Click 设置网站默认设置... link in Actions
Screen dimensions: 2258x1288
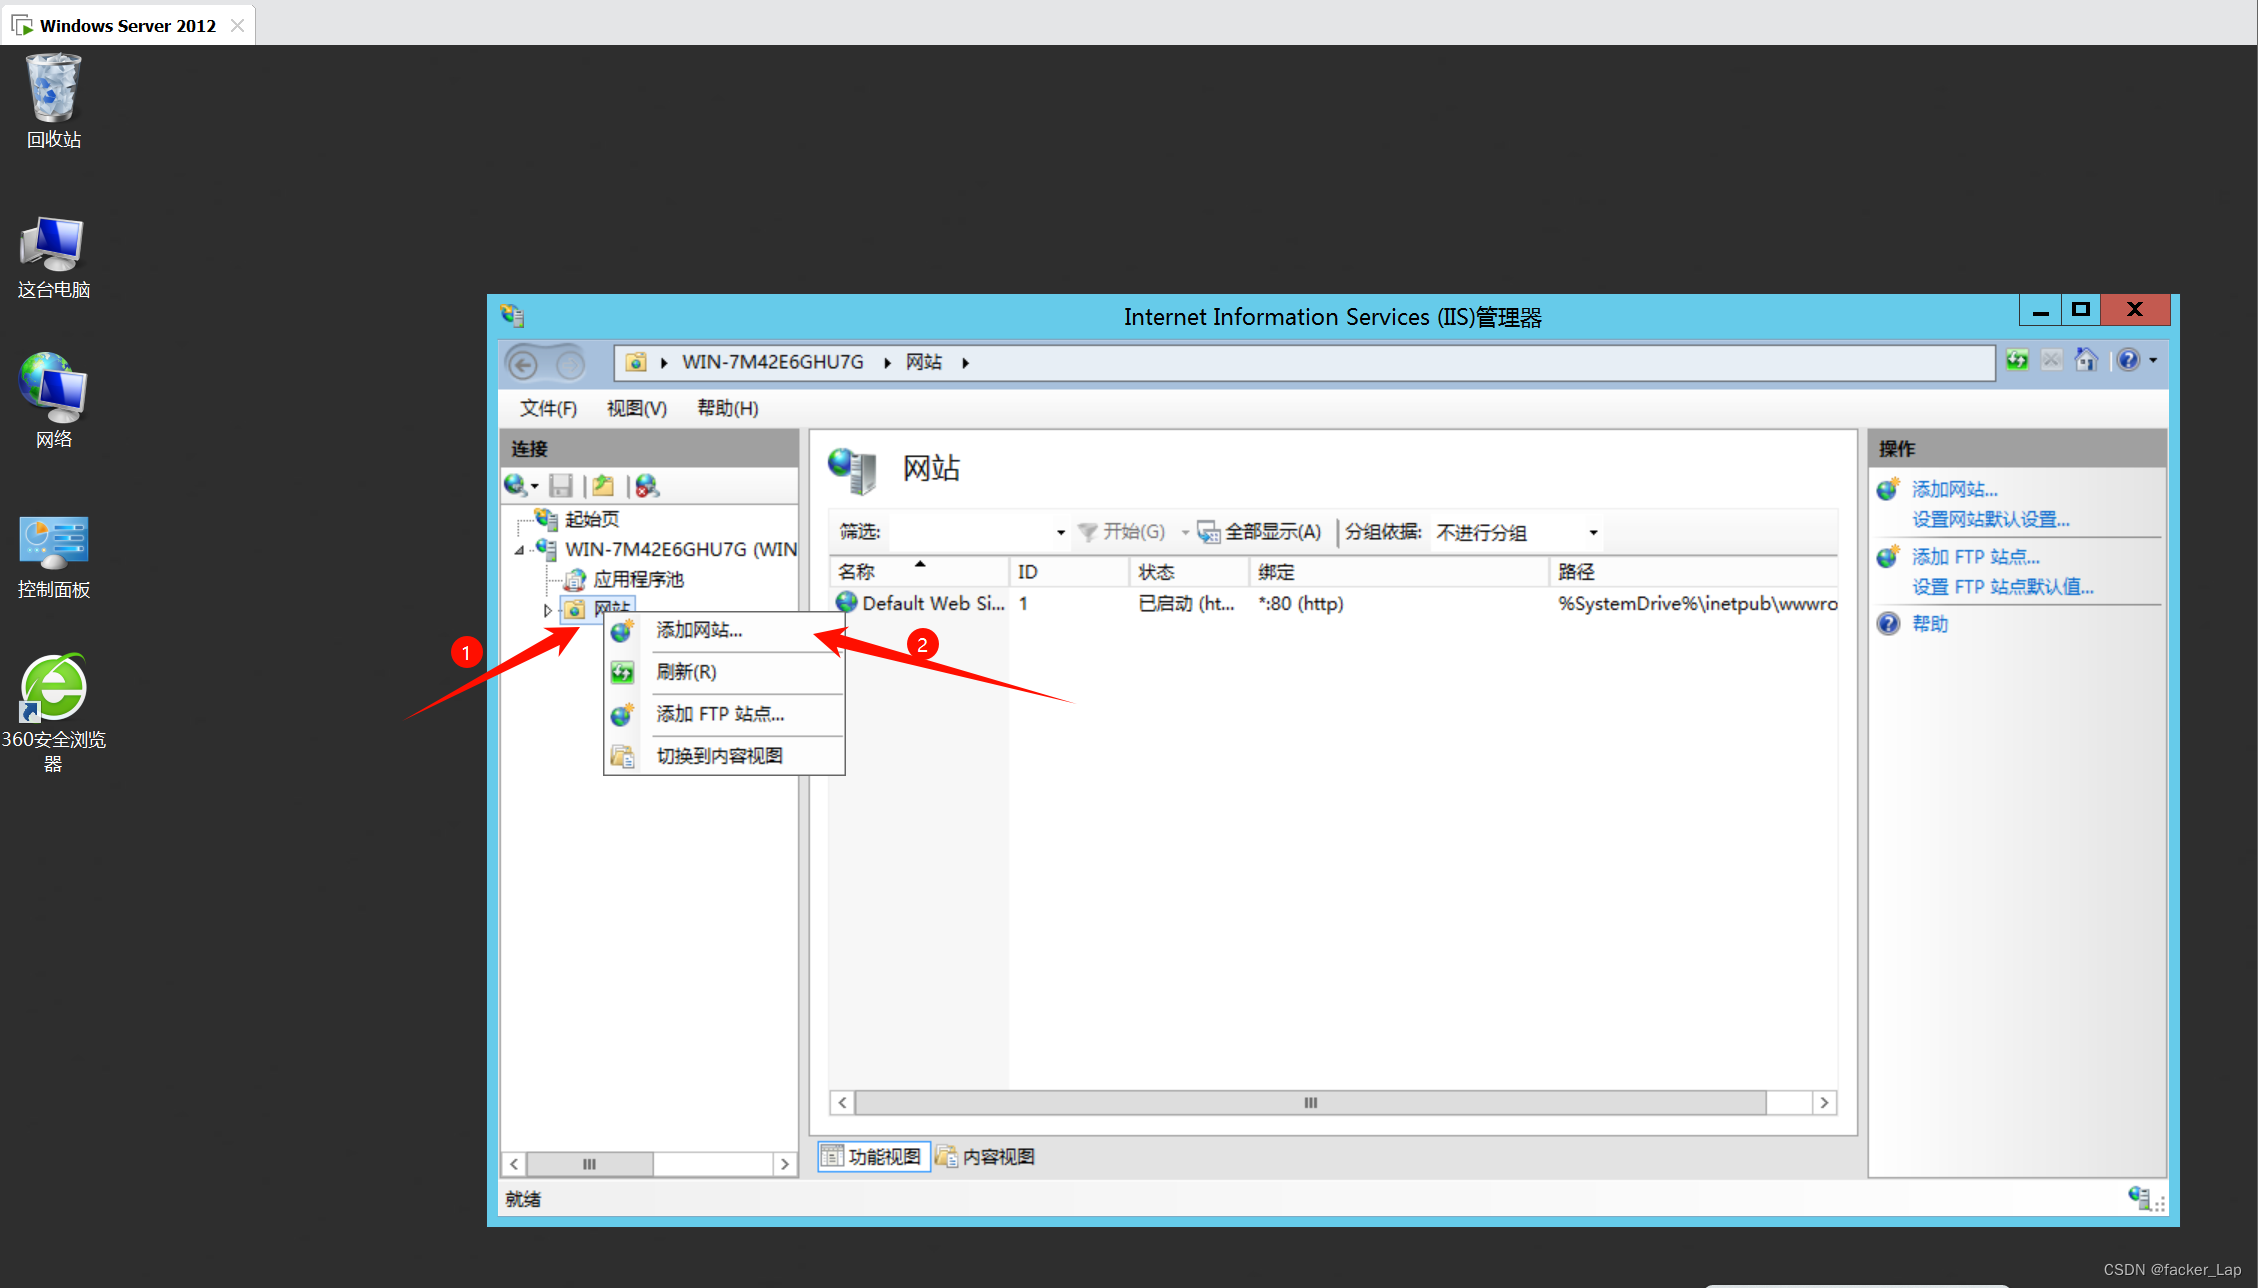pyautogui.click(x=1990, y=519)
